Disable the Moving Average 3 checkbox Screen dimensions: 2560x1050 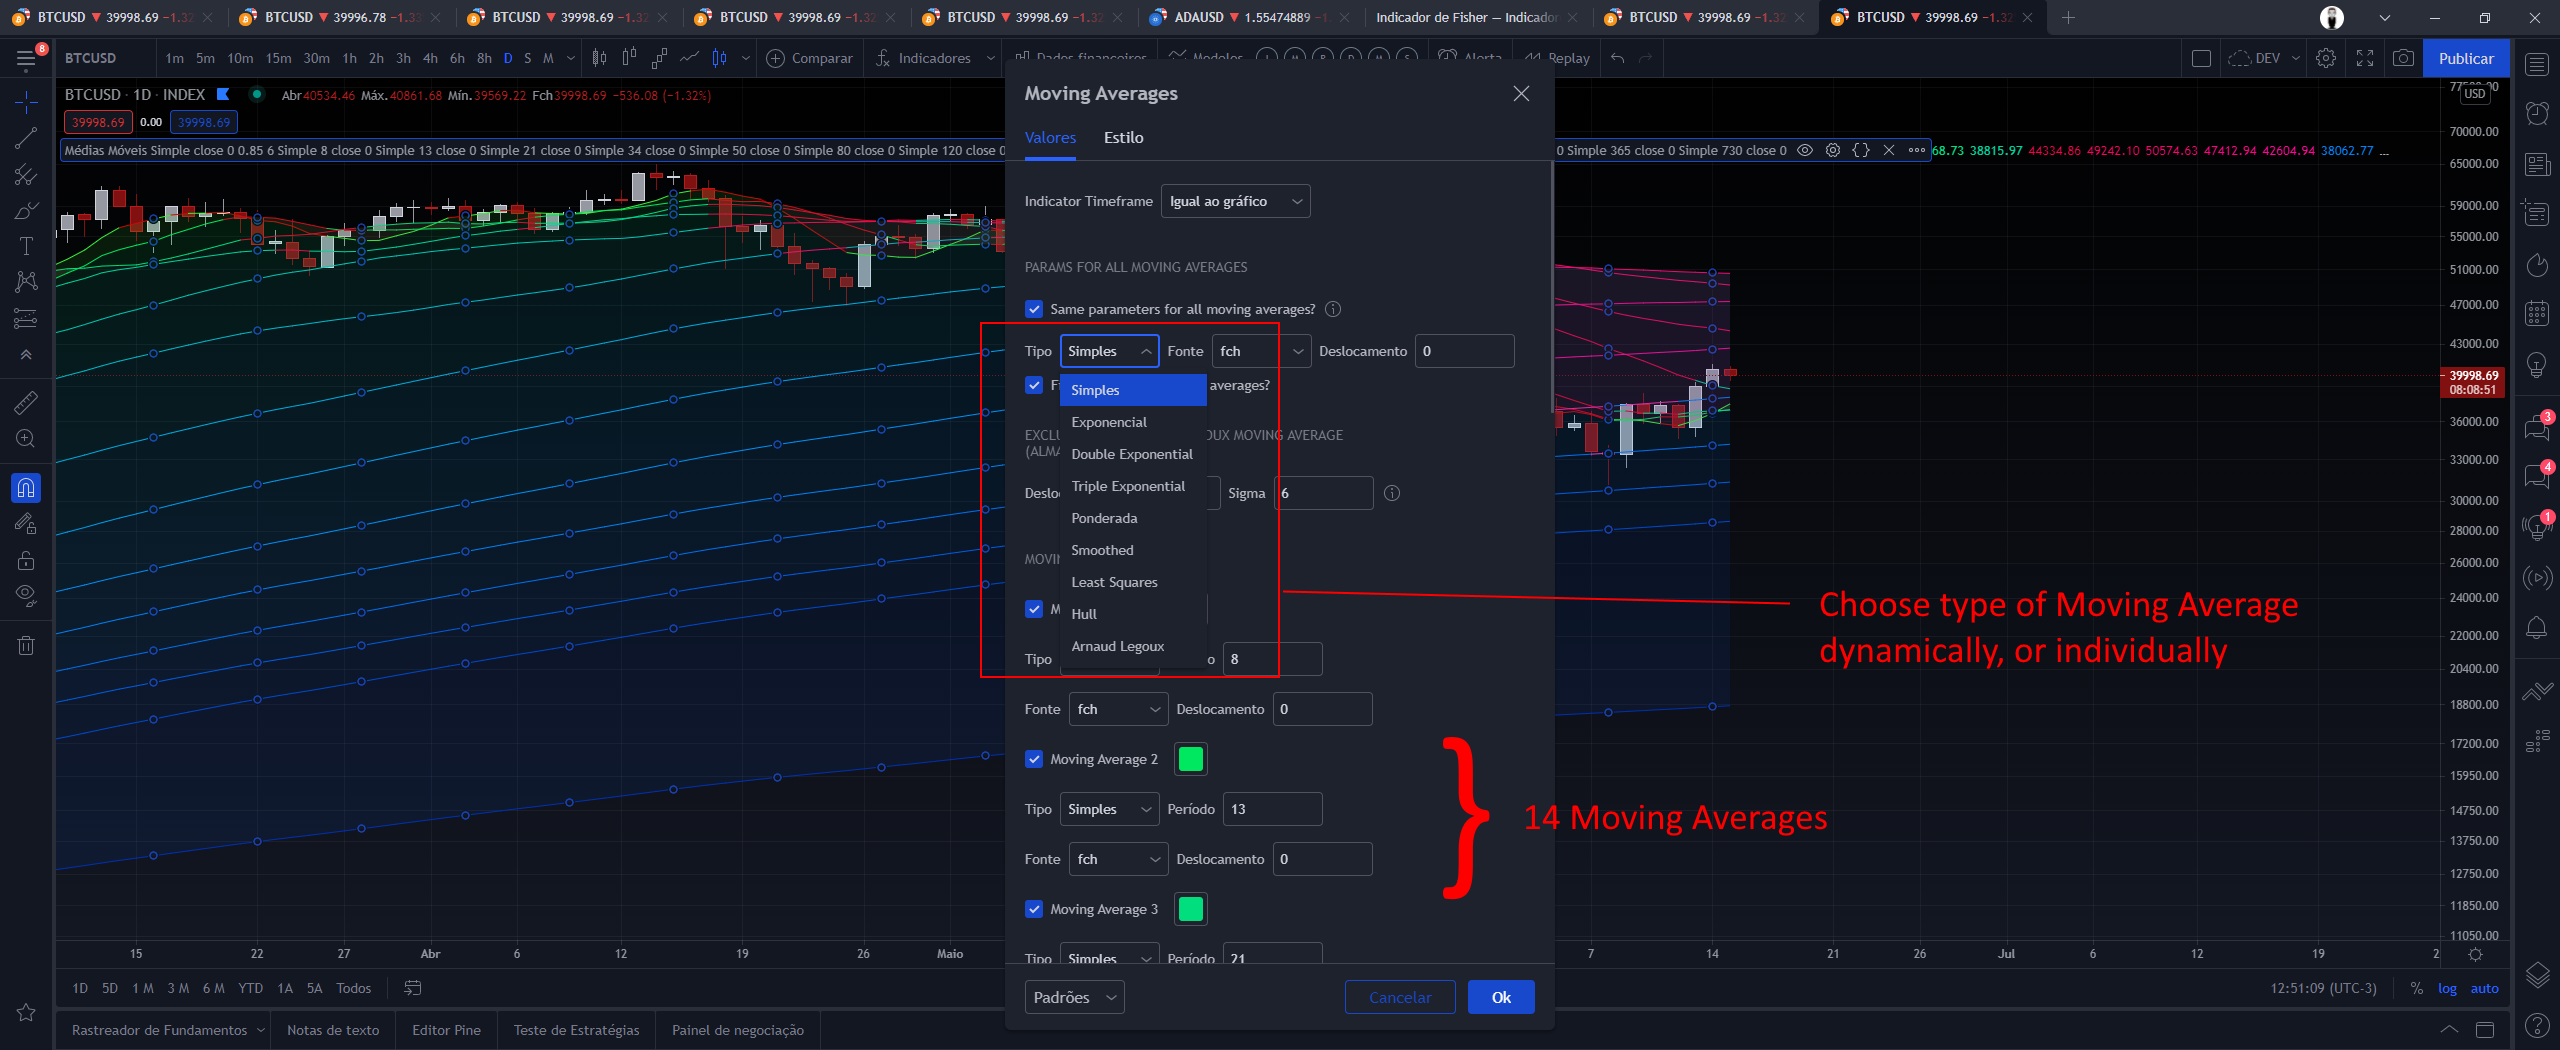point(1034,909)
